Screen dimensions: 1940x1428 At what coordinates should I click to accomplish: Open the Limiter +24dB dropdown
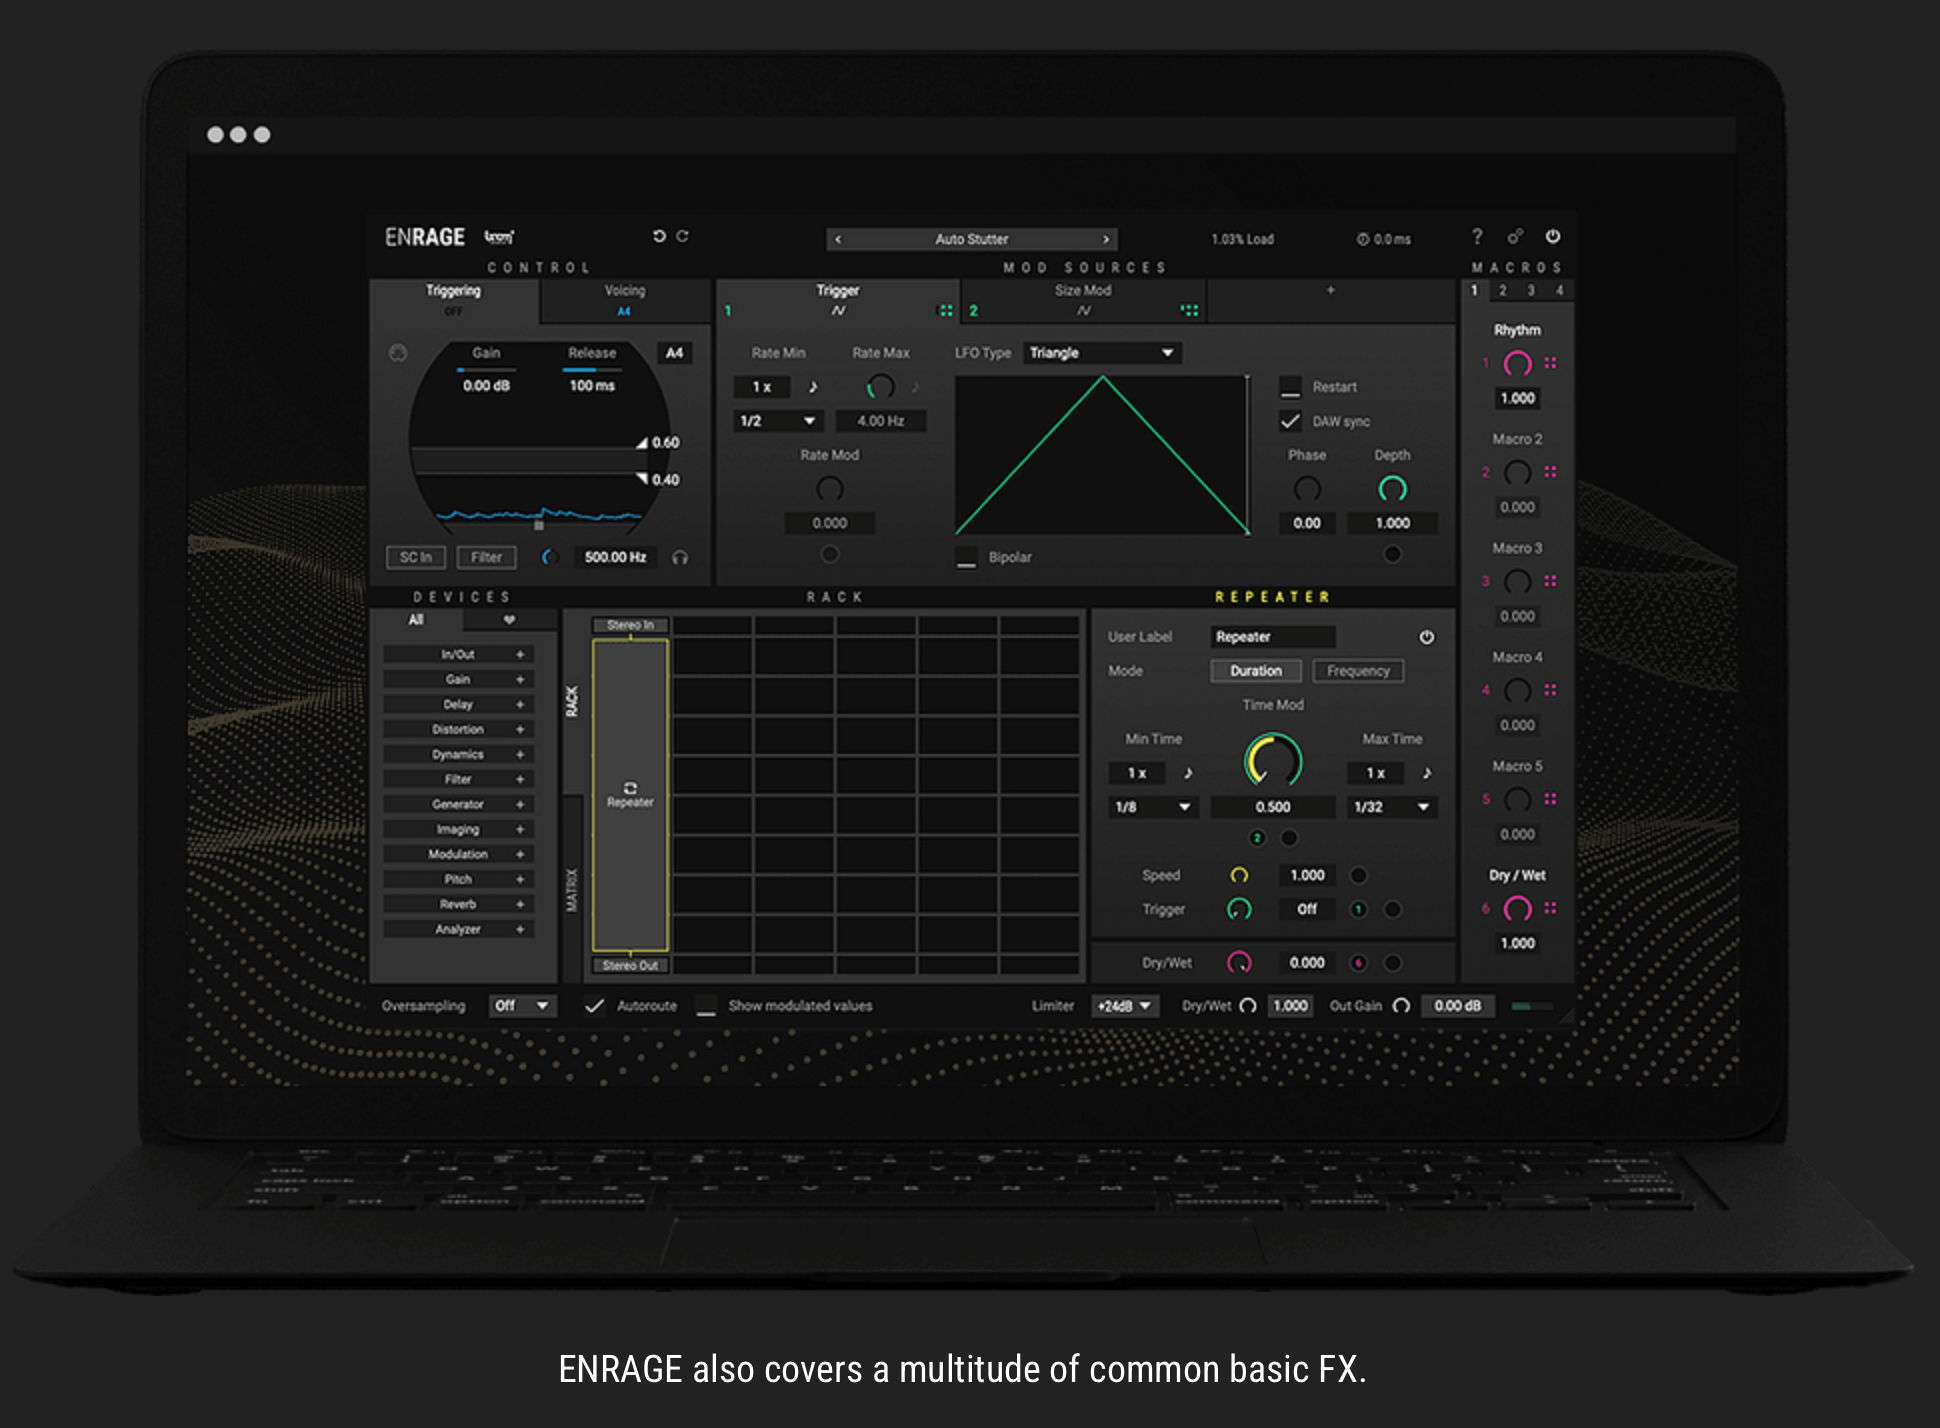(1124, 1006)
